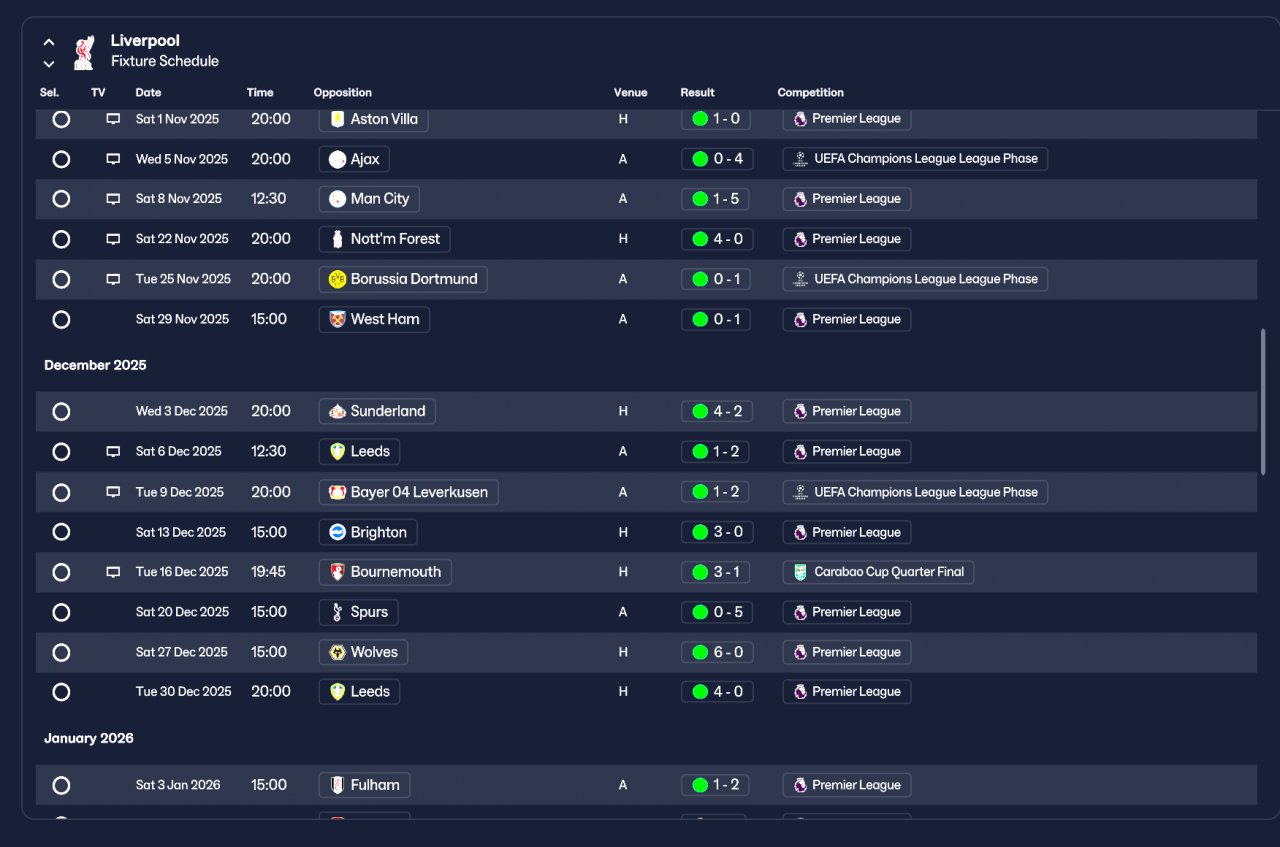This screenshot has height=847, width=1280.
Task: Click the January 2026 month heading
Action: (x=89, y=738)
